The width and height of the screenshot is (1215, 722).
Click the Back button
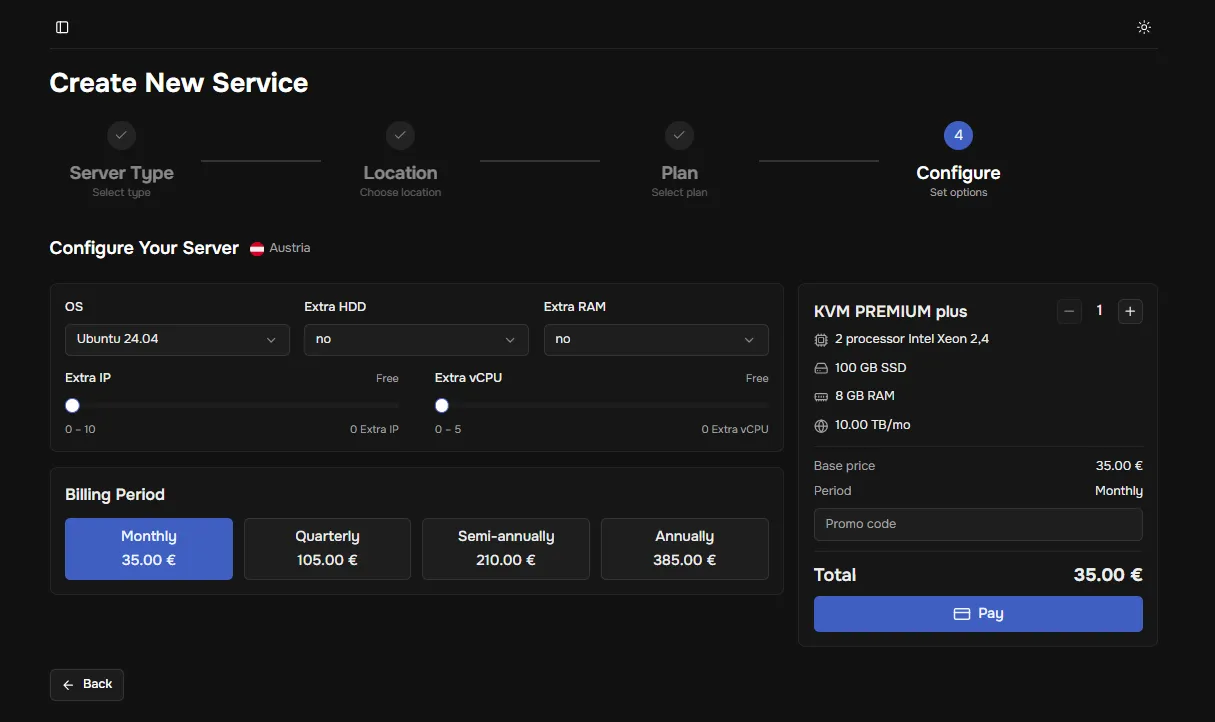tap(87, 684)
